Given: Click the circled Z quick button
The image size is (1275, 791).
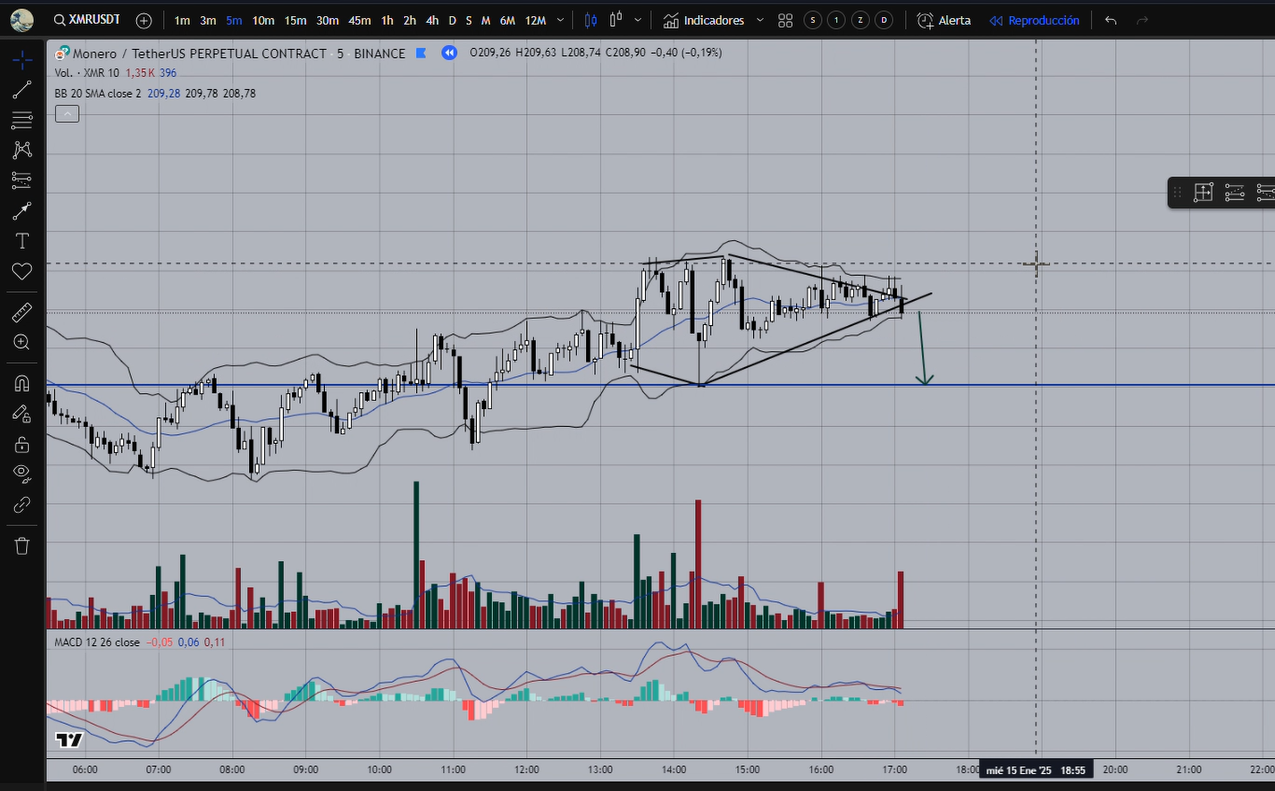Looking at the screenshot, I should pos(861,20).
